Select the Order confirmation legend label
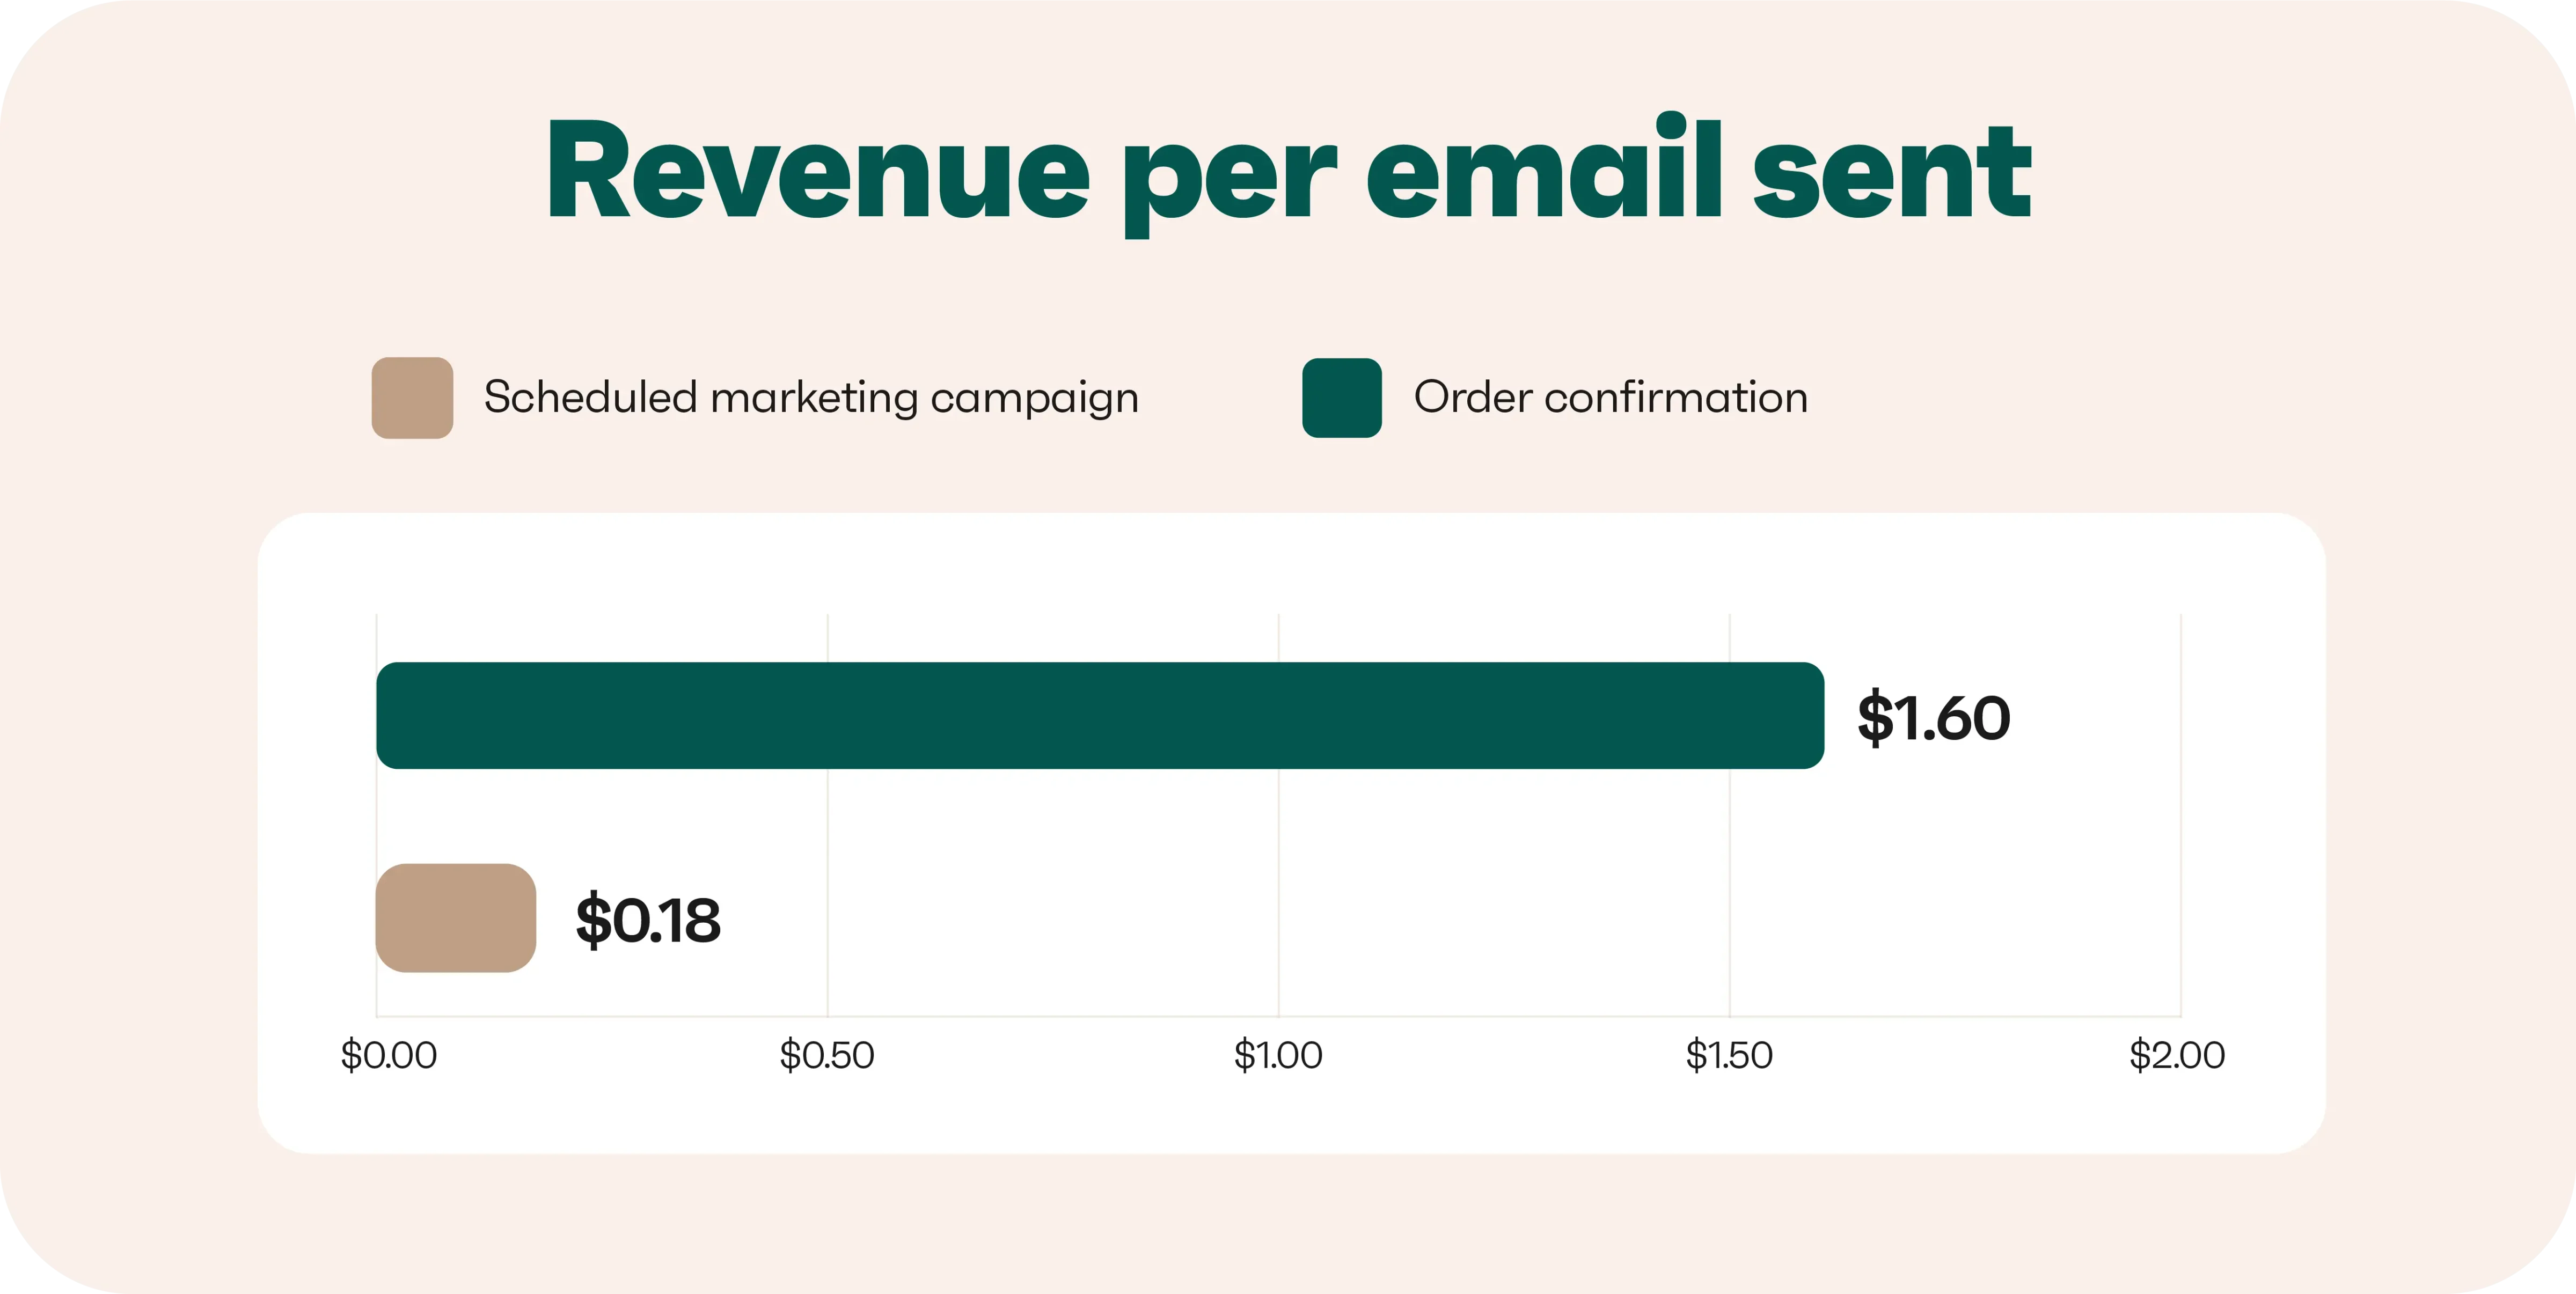Viewport: 2576px width, 1294px height. [x=1611, y=397]
